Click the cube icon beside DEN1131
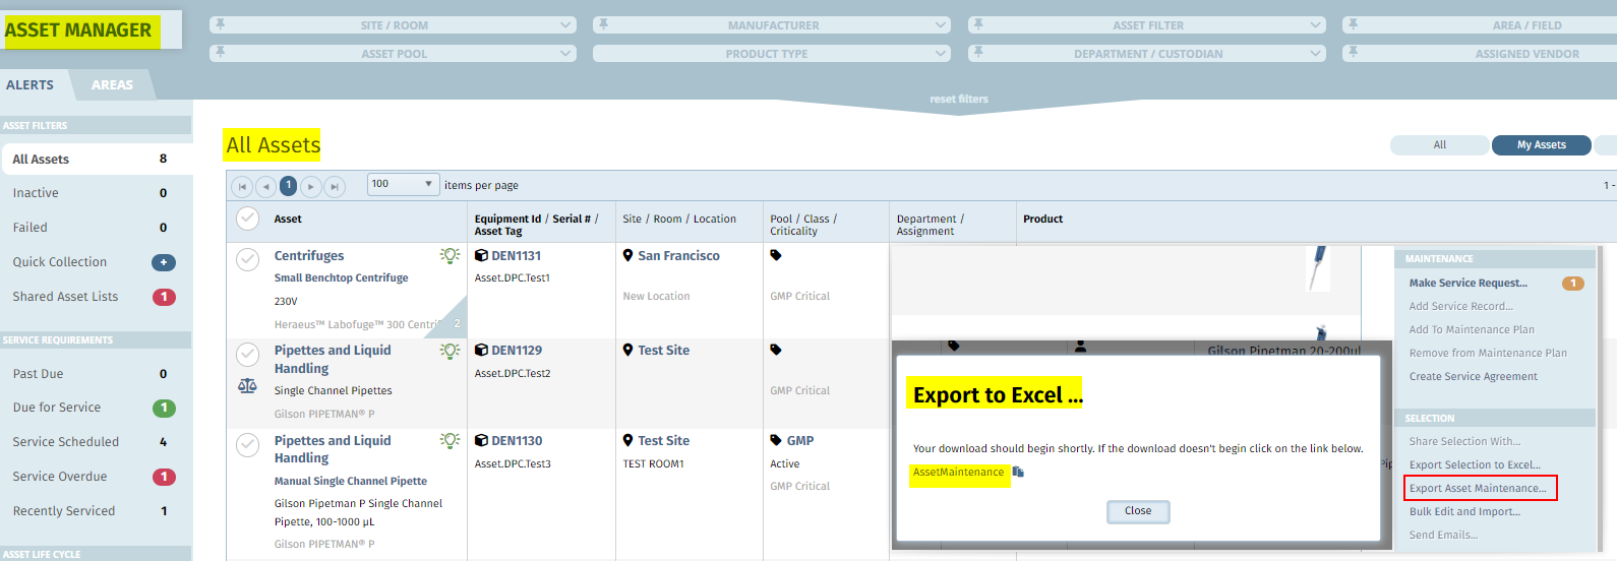 (x=481, y=256)
